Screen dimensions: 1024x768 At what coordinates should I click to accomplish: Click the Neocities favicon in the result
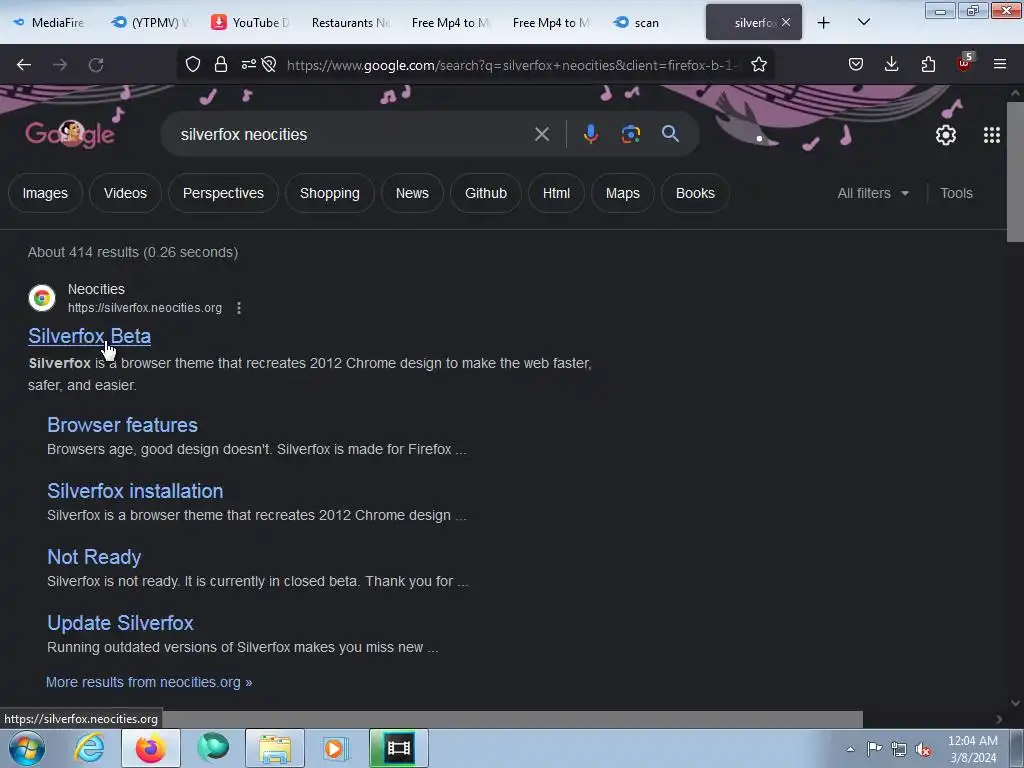[42, 298]
